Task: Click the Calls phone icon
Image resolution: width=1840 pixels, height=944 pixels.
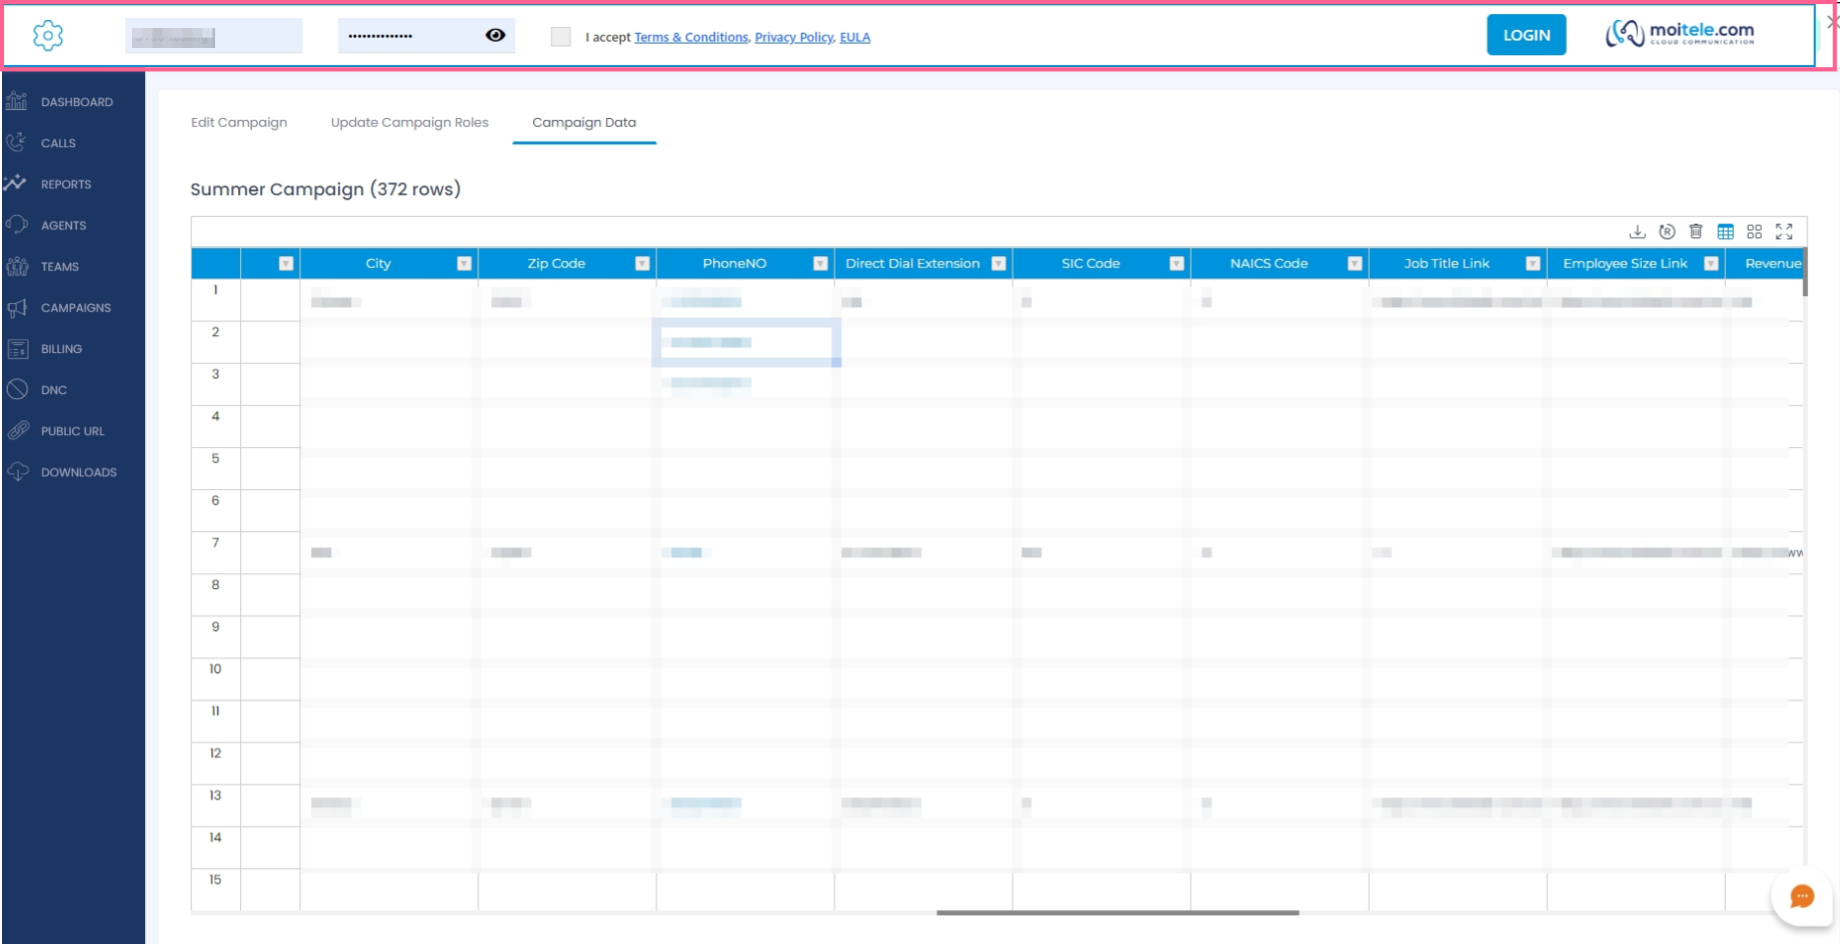Action: [x=17, y=142]
